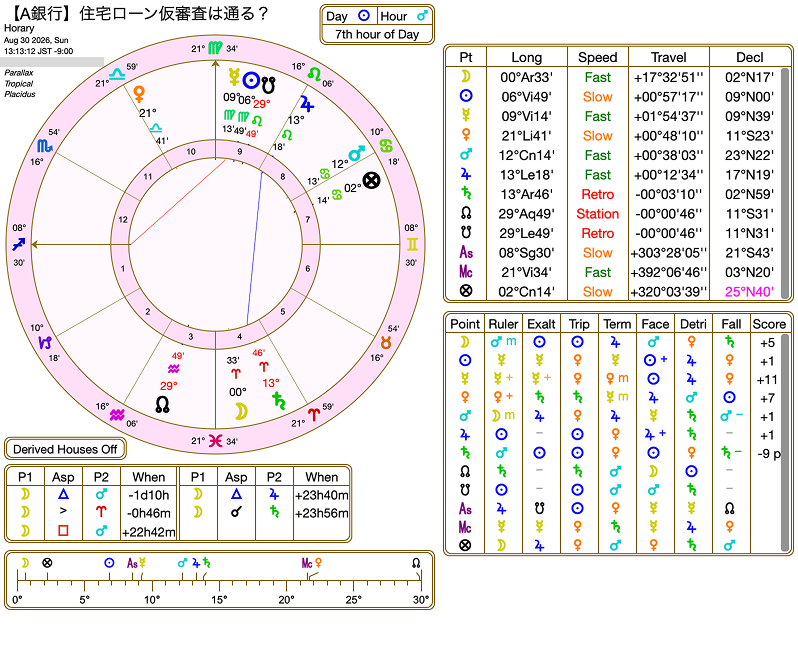Click the As icon in the positions table
This screenshot has height=649, width=798.
(466, 252)
